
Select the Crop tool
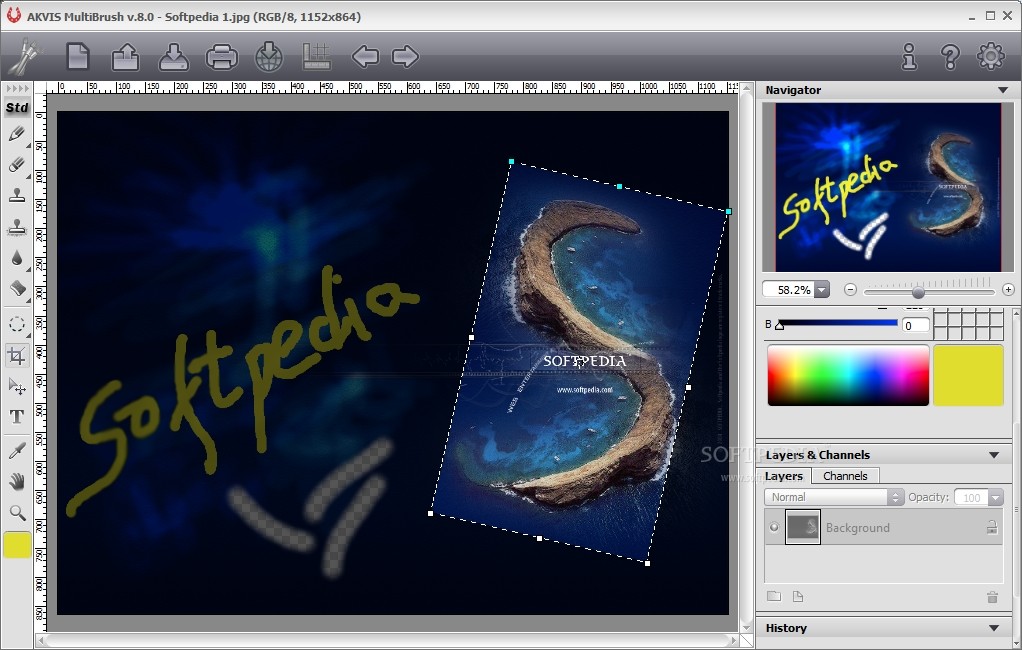tap(17, 355)
